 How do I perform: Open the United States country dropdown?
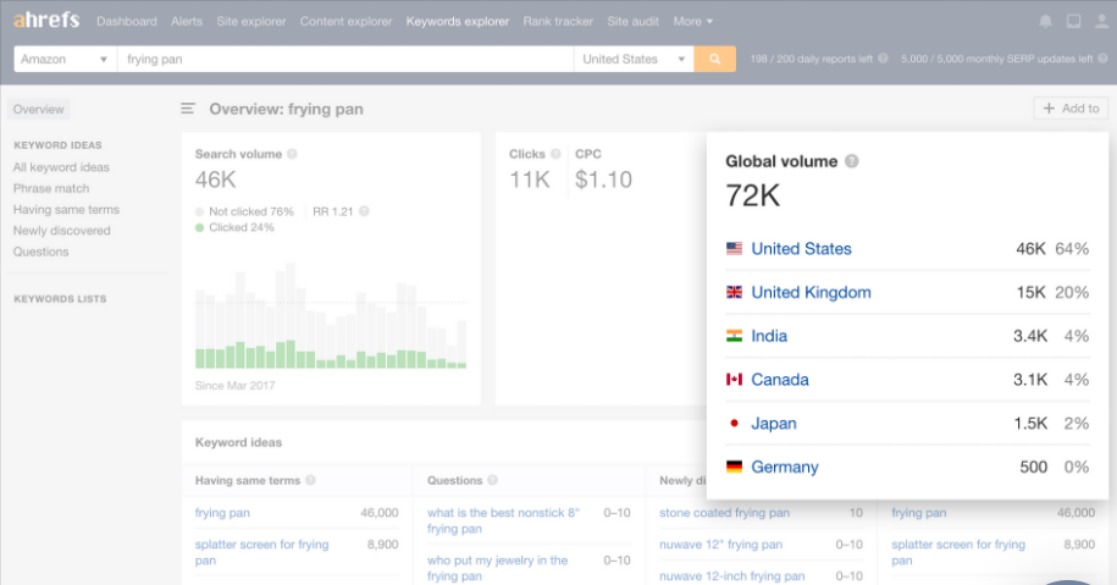tap(633, 59)
